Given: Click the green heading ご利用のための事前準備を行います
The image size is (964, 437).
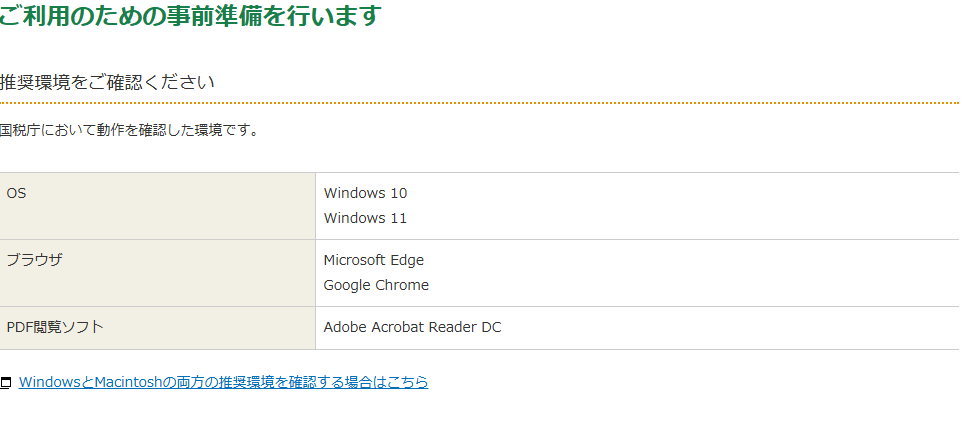Looking at the screenshot, I should [190, 16].
